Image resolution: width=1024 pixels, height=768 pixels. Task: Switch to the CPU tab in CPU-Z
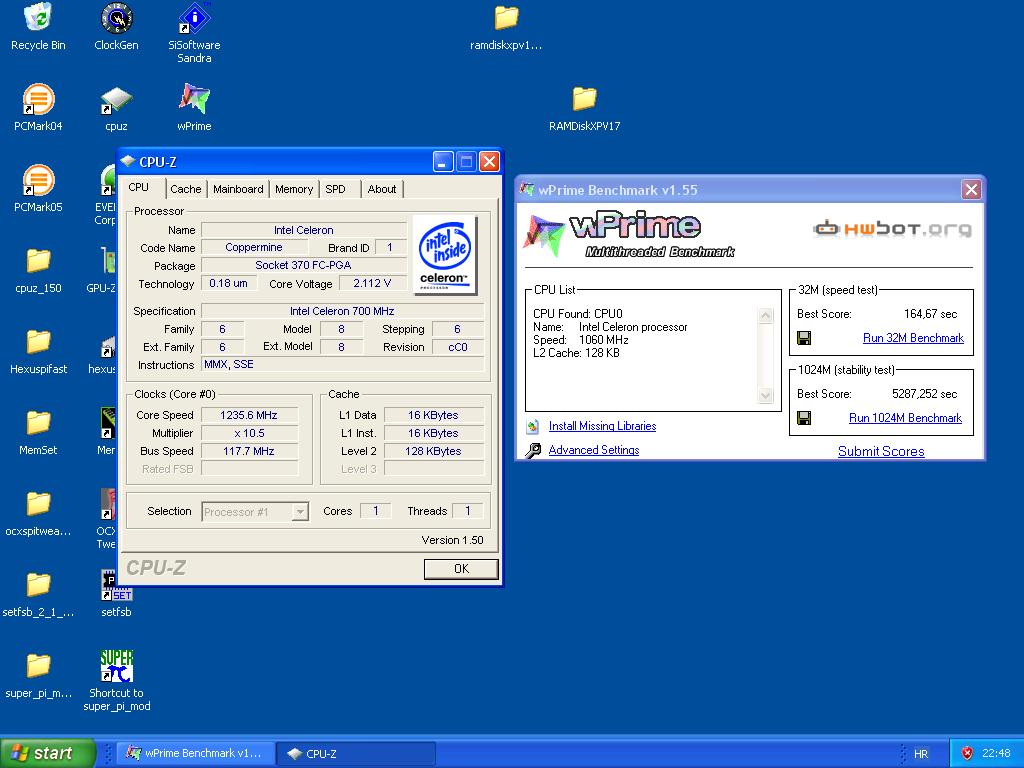tap(138, 187)
